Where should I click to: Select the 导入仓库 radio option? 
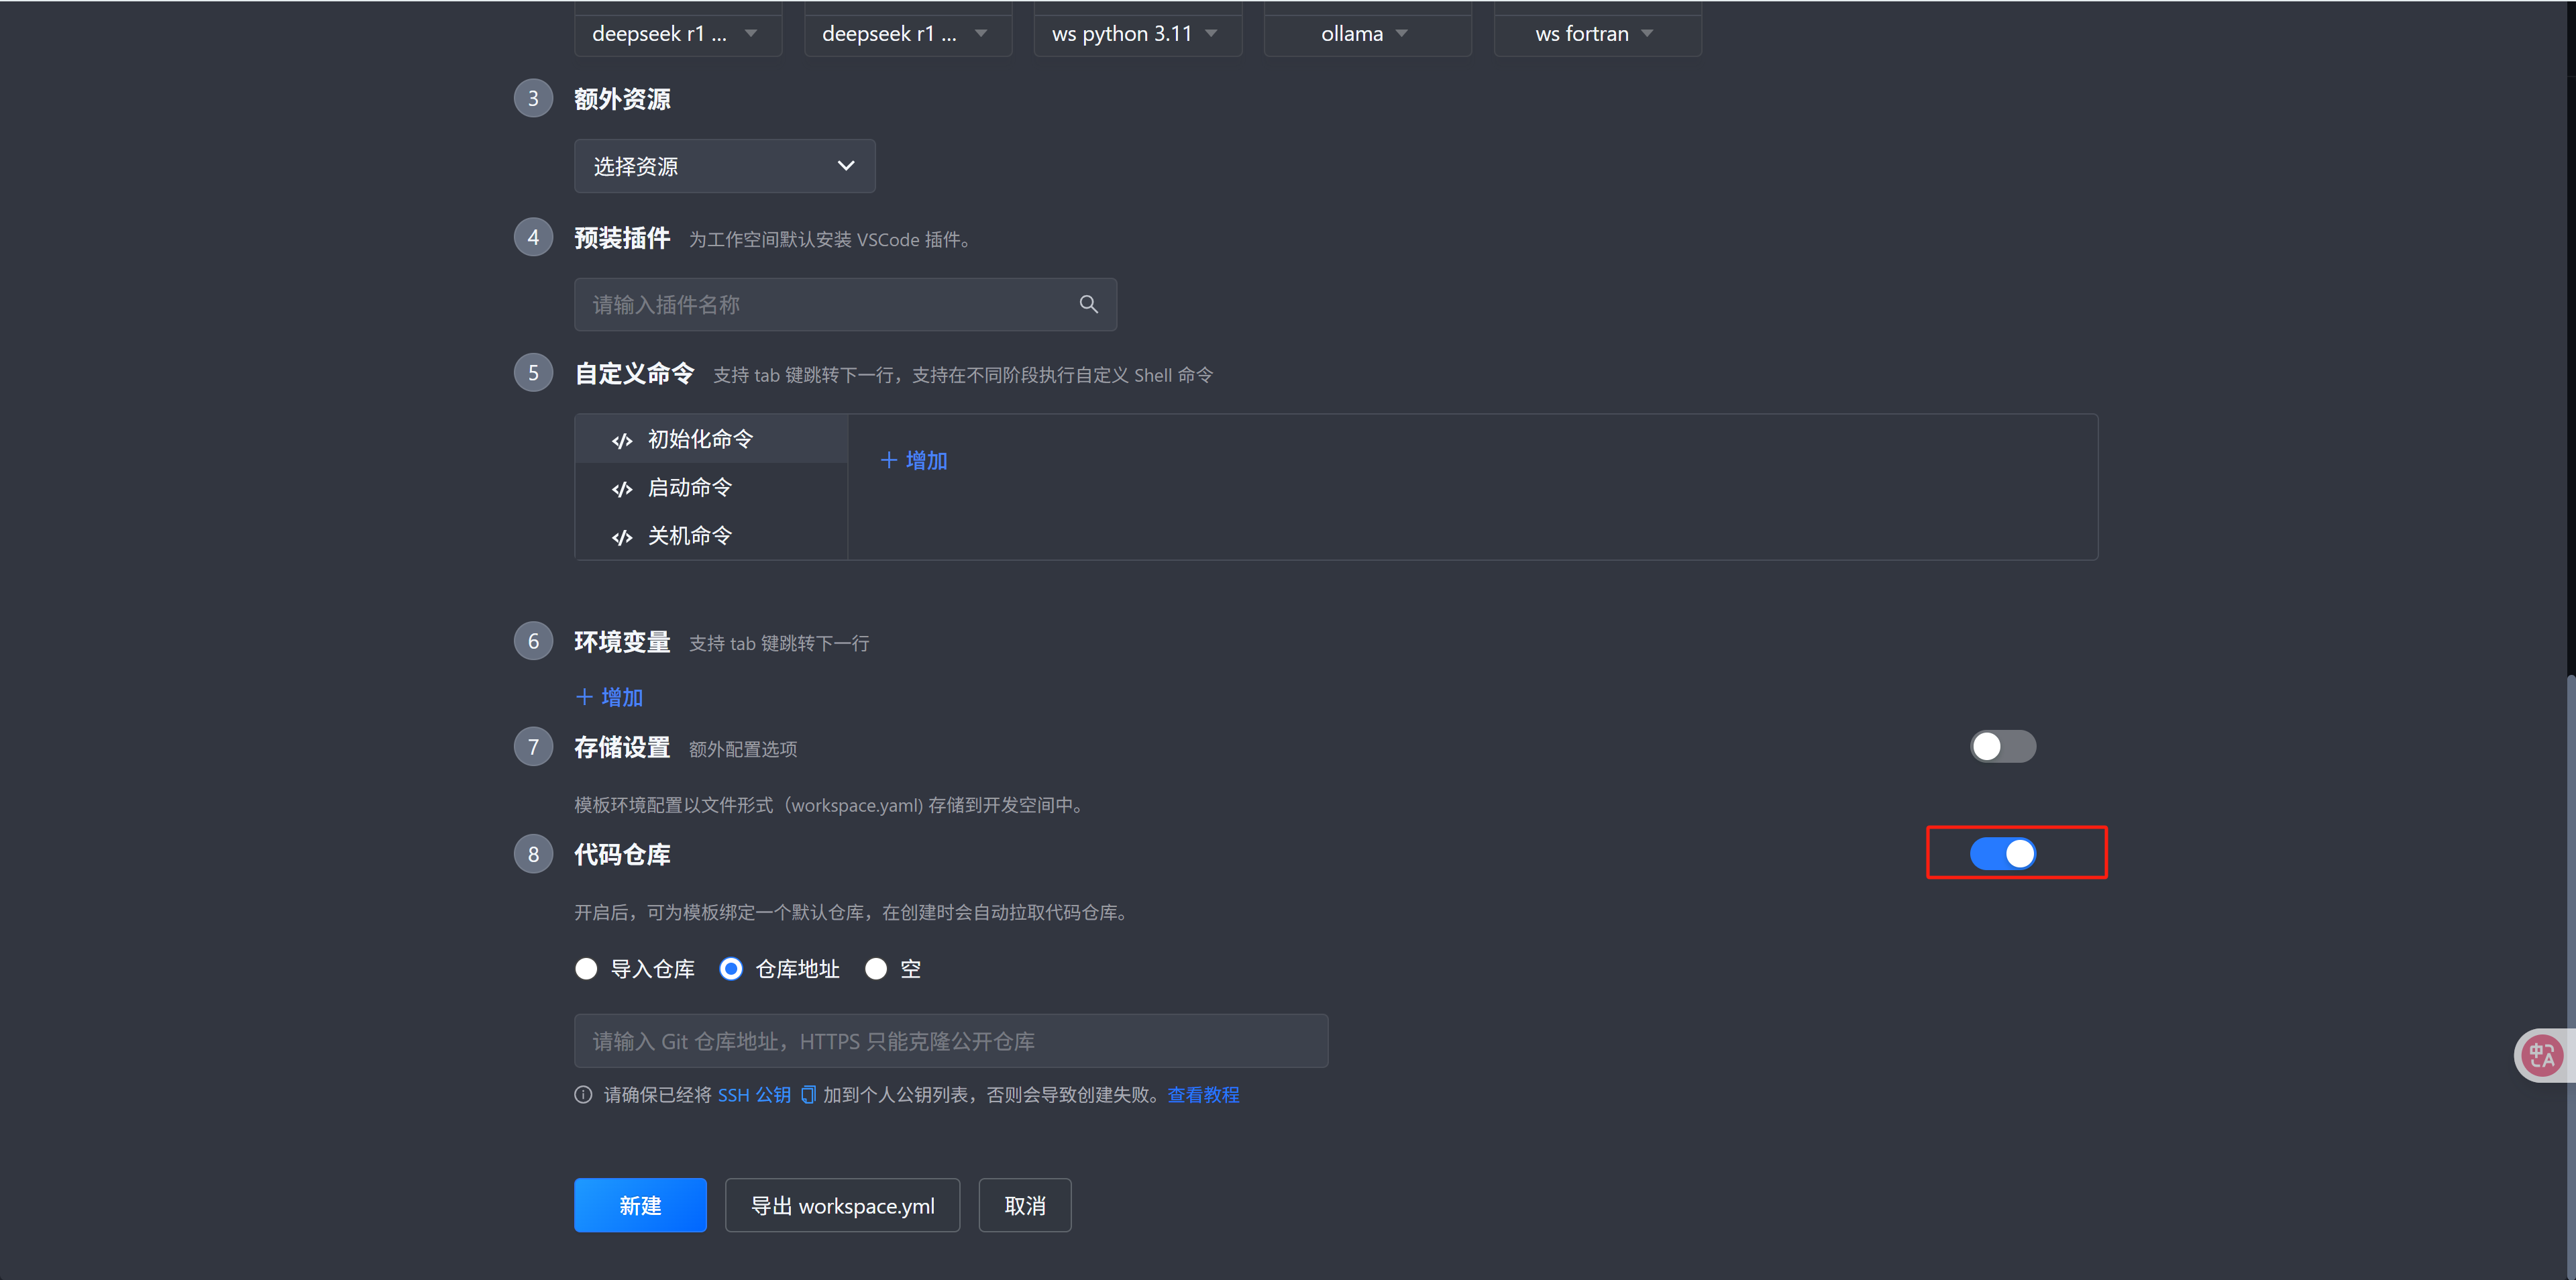click(x=587, y=968)
